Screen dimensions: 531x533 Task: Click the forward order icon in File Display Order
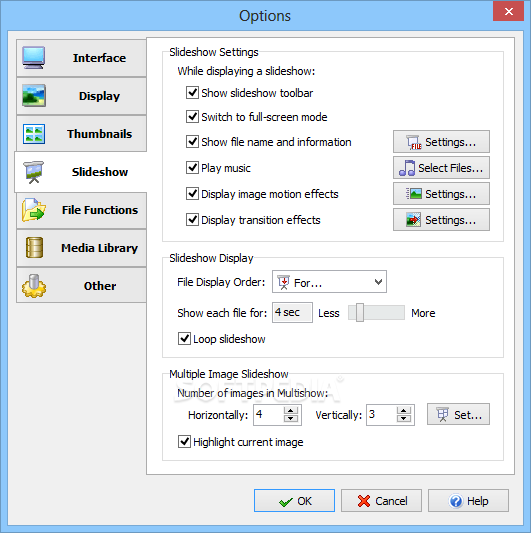tap(284, 282)
